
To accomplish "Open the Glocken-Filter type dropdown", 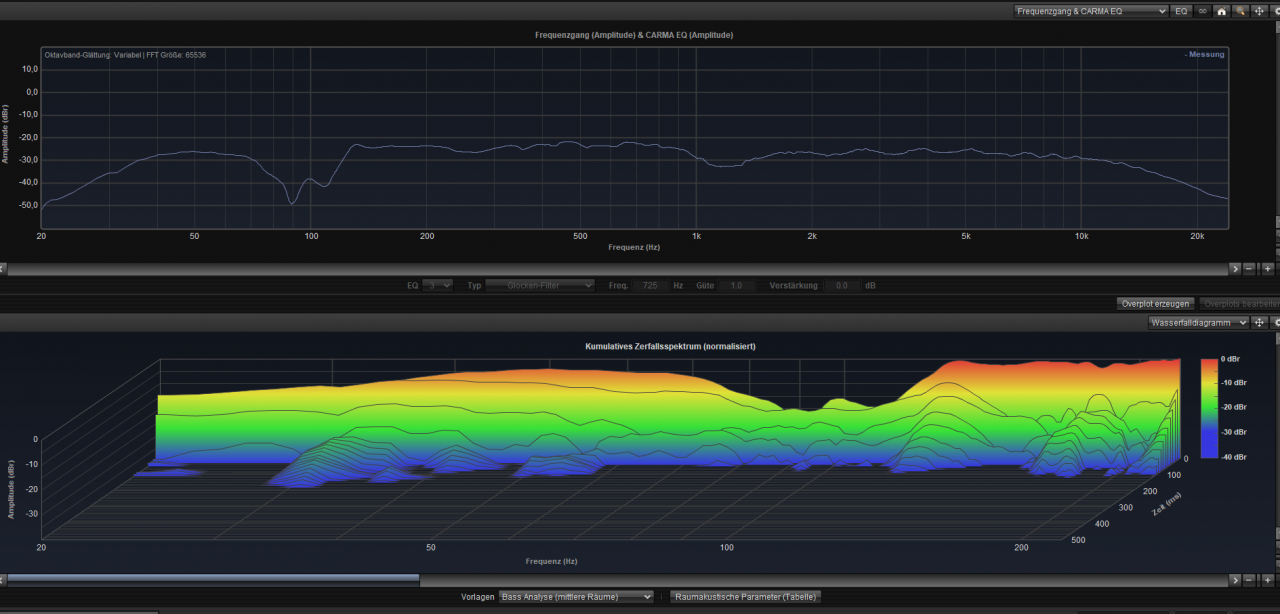I will (541, 286).
